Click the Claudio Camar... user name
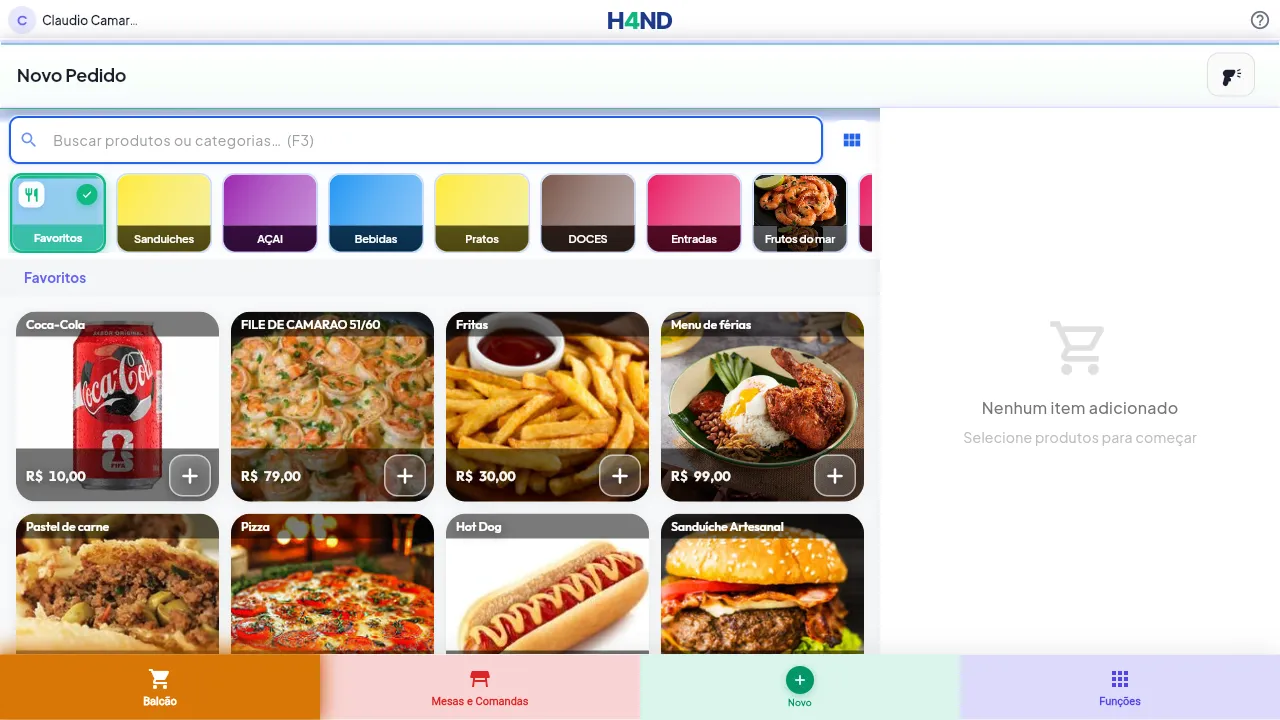The image size is (1280, 720). point(90,20)
